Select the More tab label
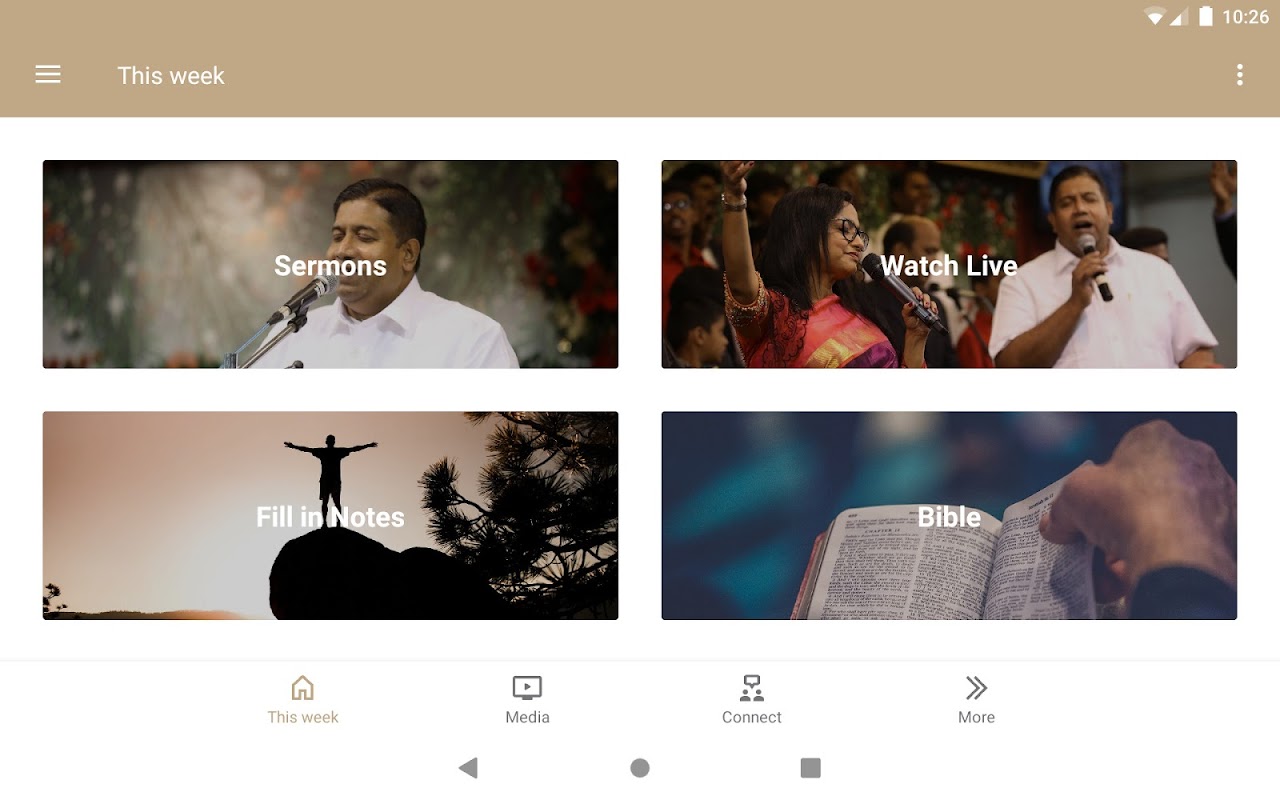Image resolution: width=1280 pixels, height=800 pixels. click(x=976, y=717)
